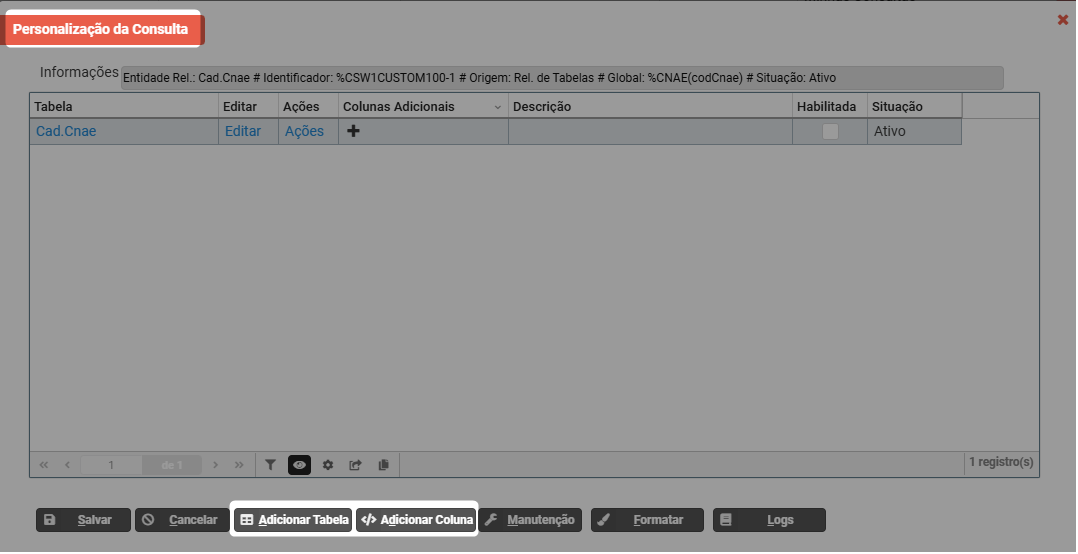Click the filter funnel icon in grid footer
This screenshot has height=554, width=1078.
click(270, 465)
